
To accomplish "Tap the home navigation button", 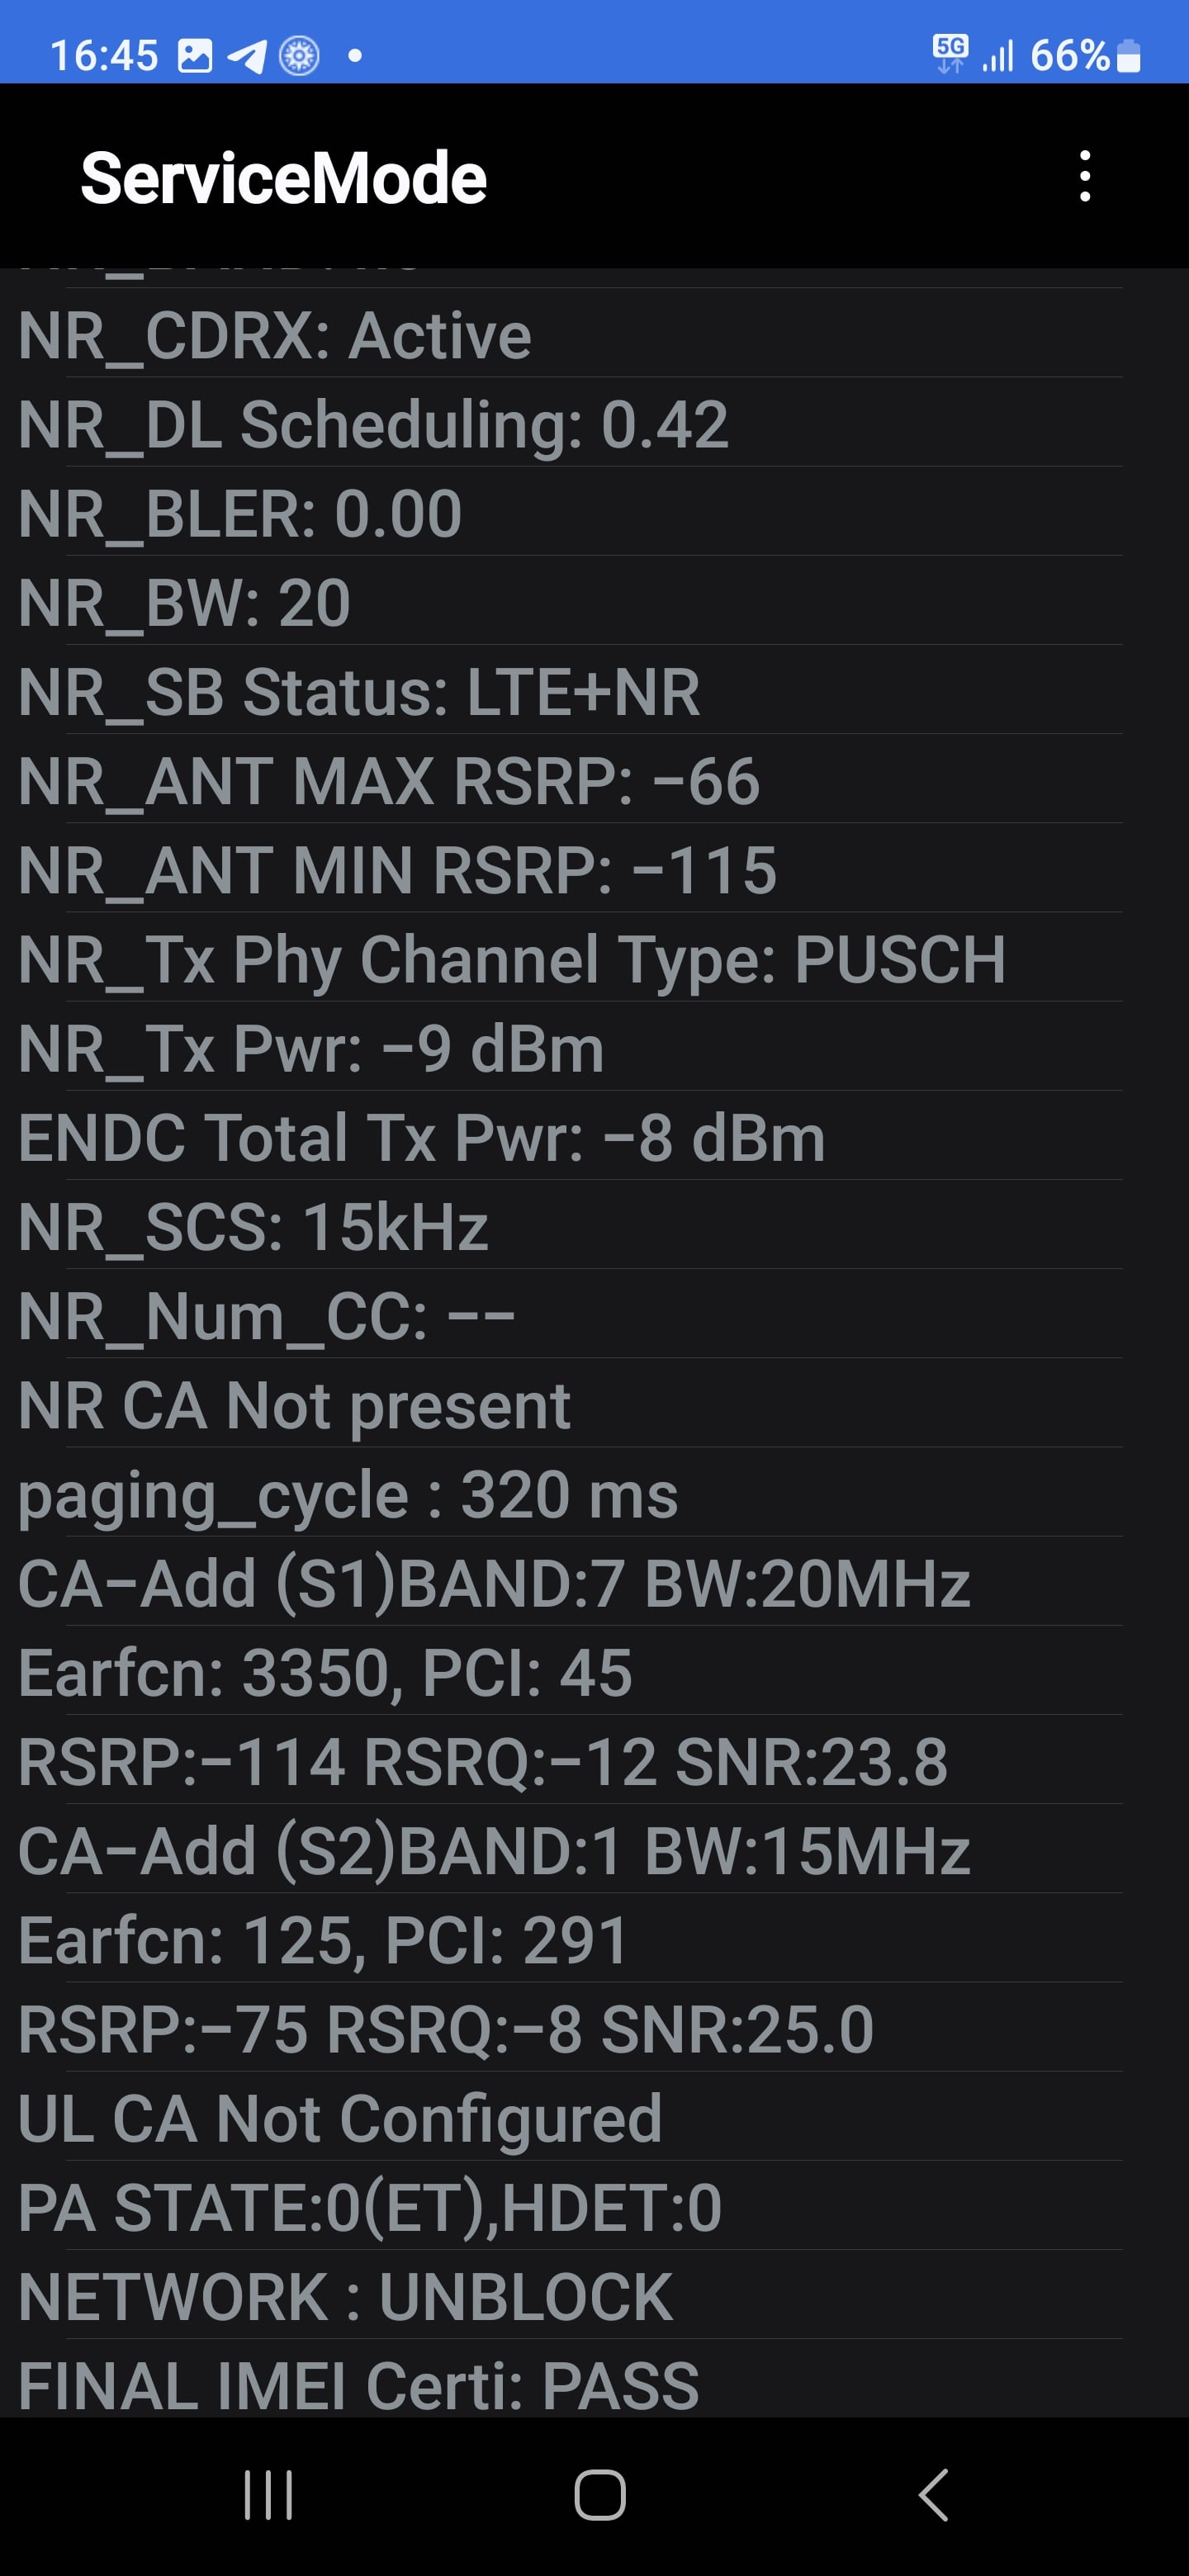I will (x=600, y=2494).
